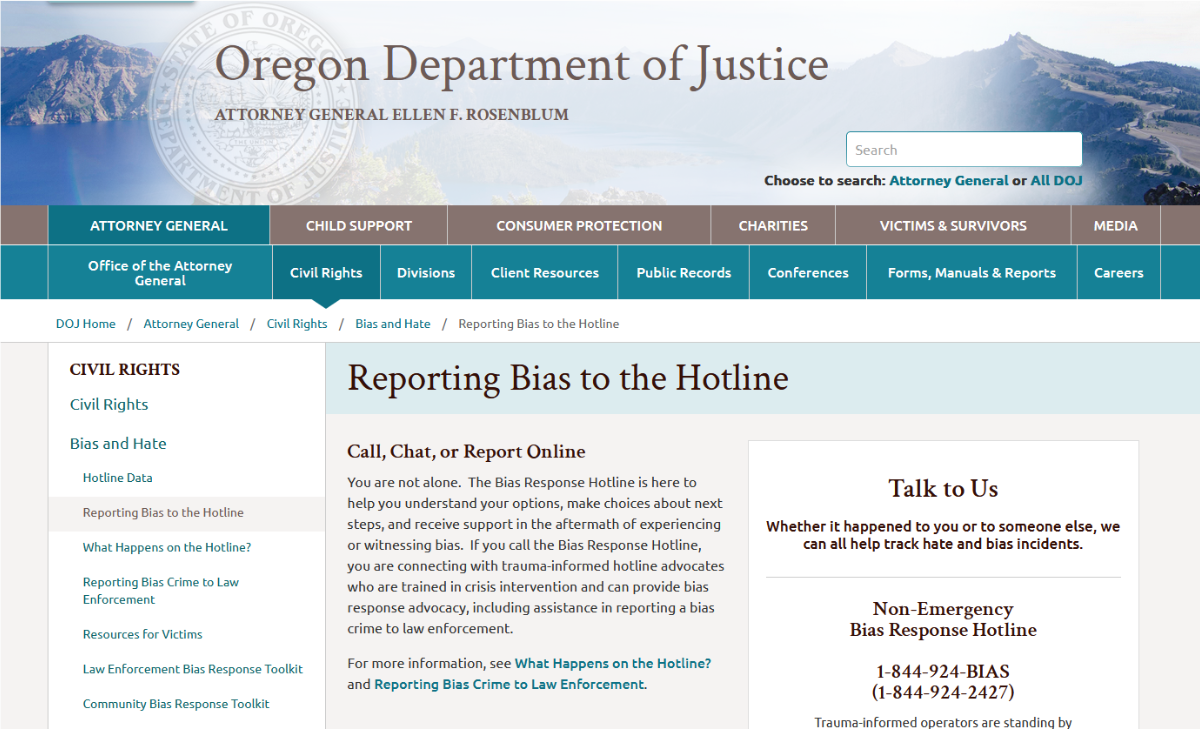Go to Office of the Attorney General
Screen dimensions: 1200x729
point(160,273)
